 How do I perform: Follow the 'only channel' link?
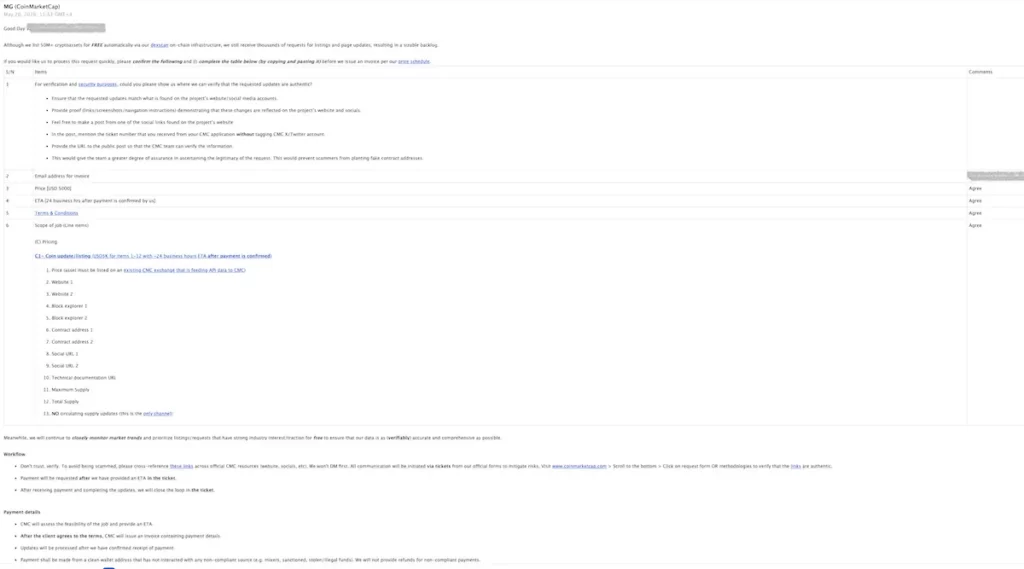[x=157, y=414]
